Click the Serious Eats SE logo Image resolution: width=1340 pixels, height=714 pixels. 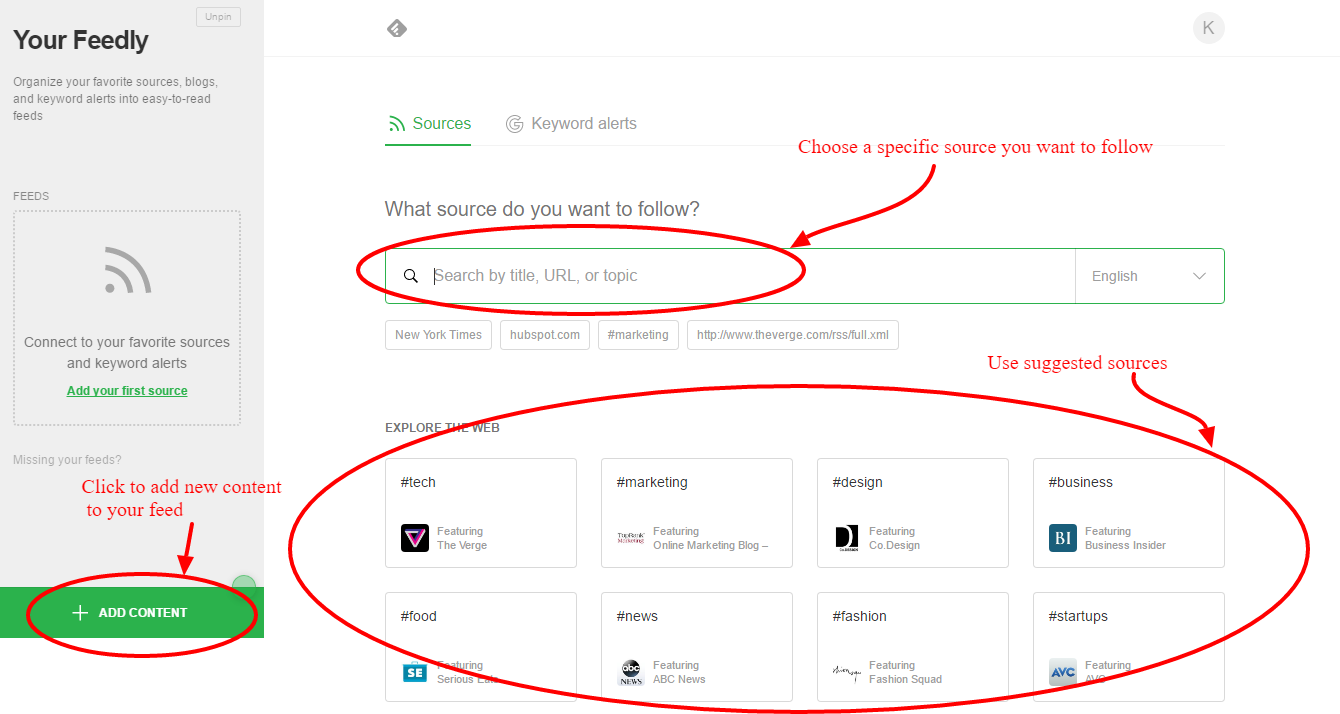[x=415, y=672]
